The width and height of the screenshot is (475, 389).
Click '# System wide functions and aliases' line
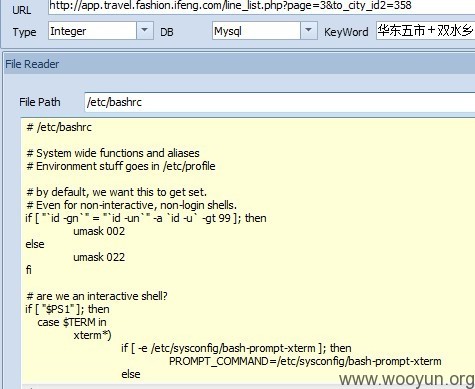click(113, 153)
